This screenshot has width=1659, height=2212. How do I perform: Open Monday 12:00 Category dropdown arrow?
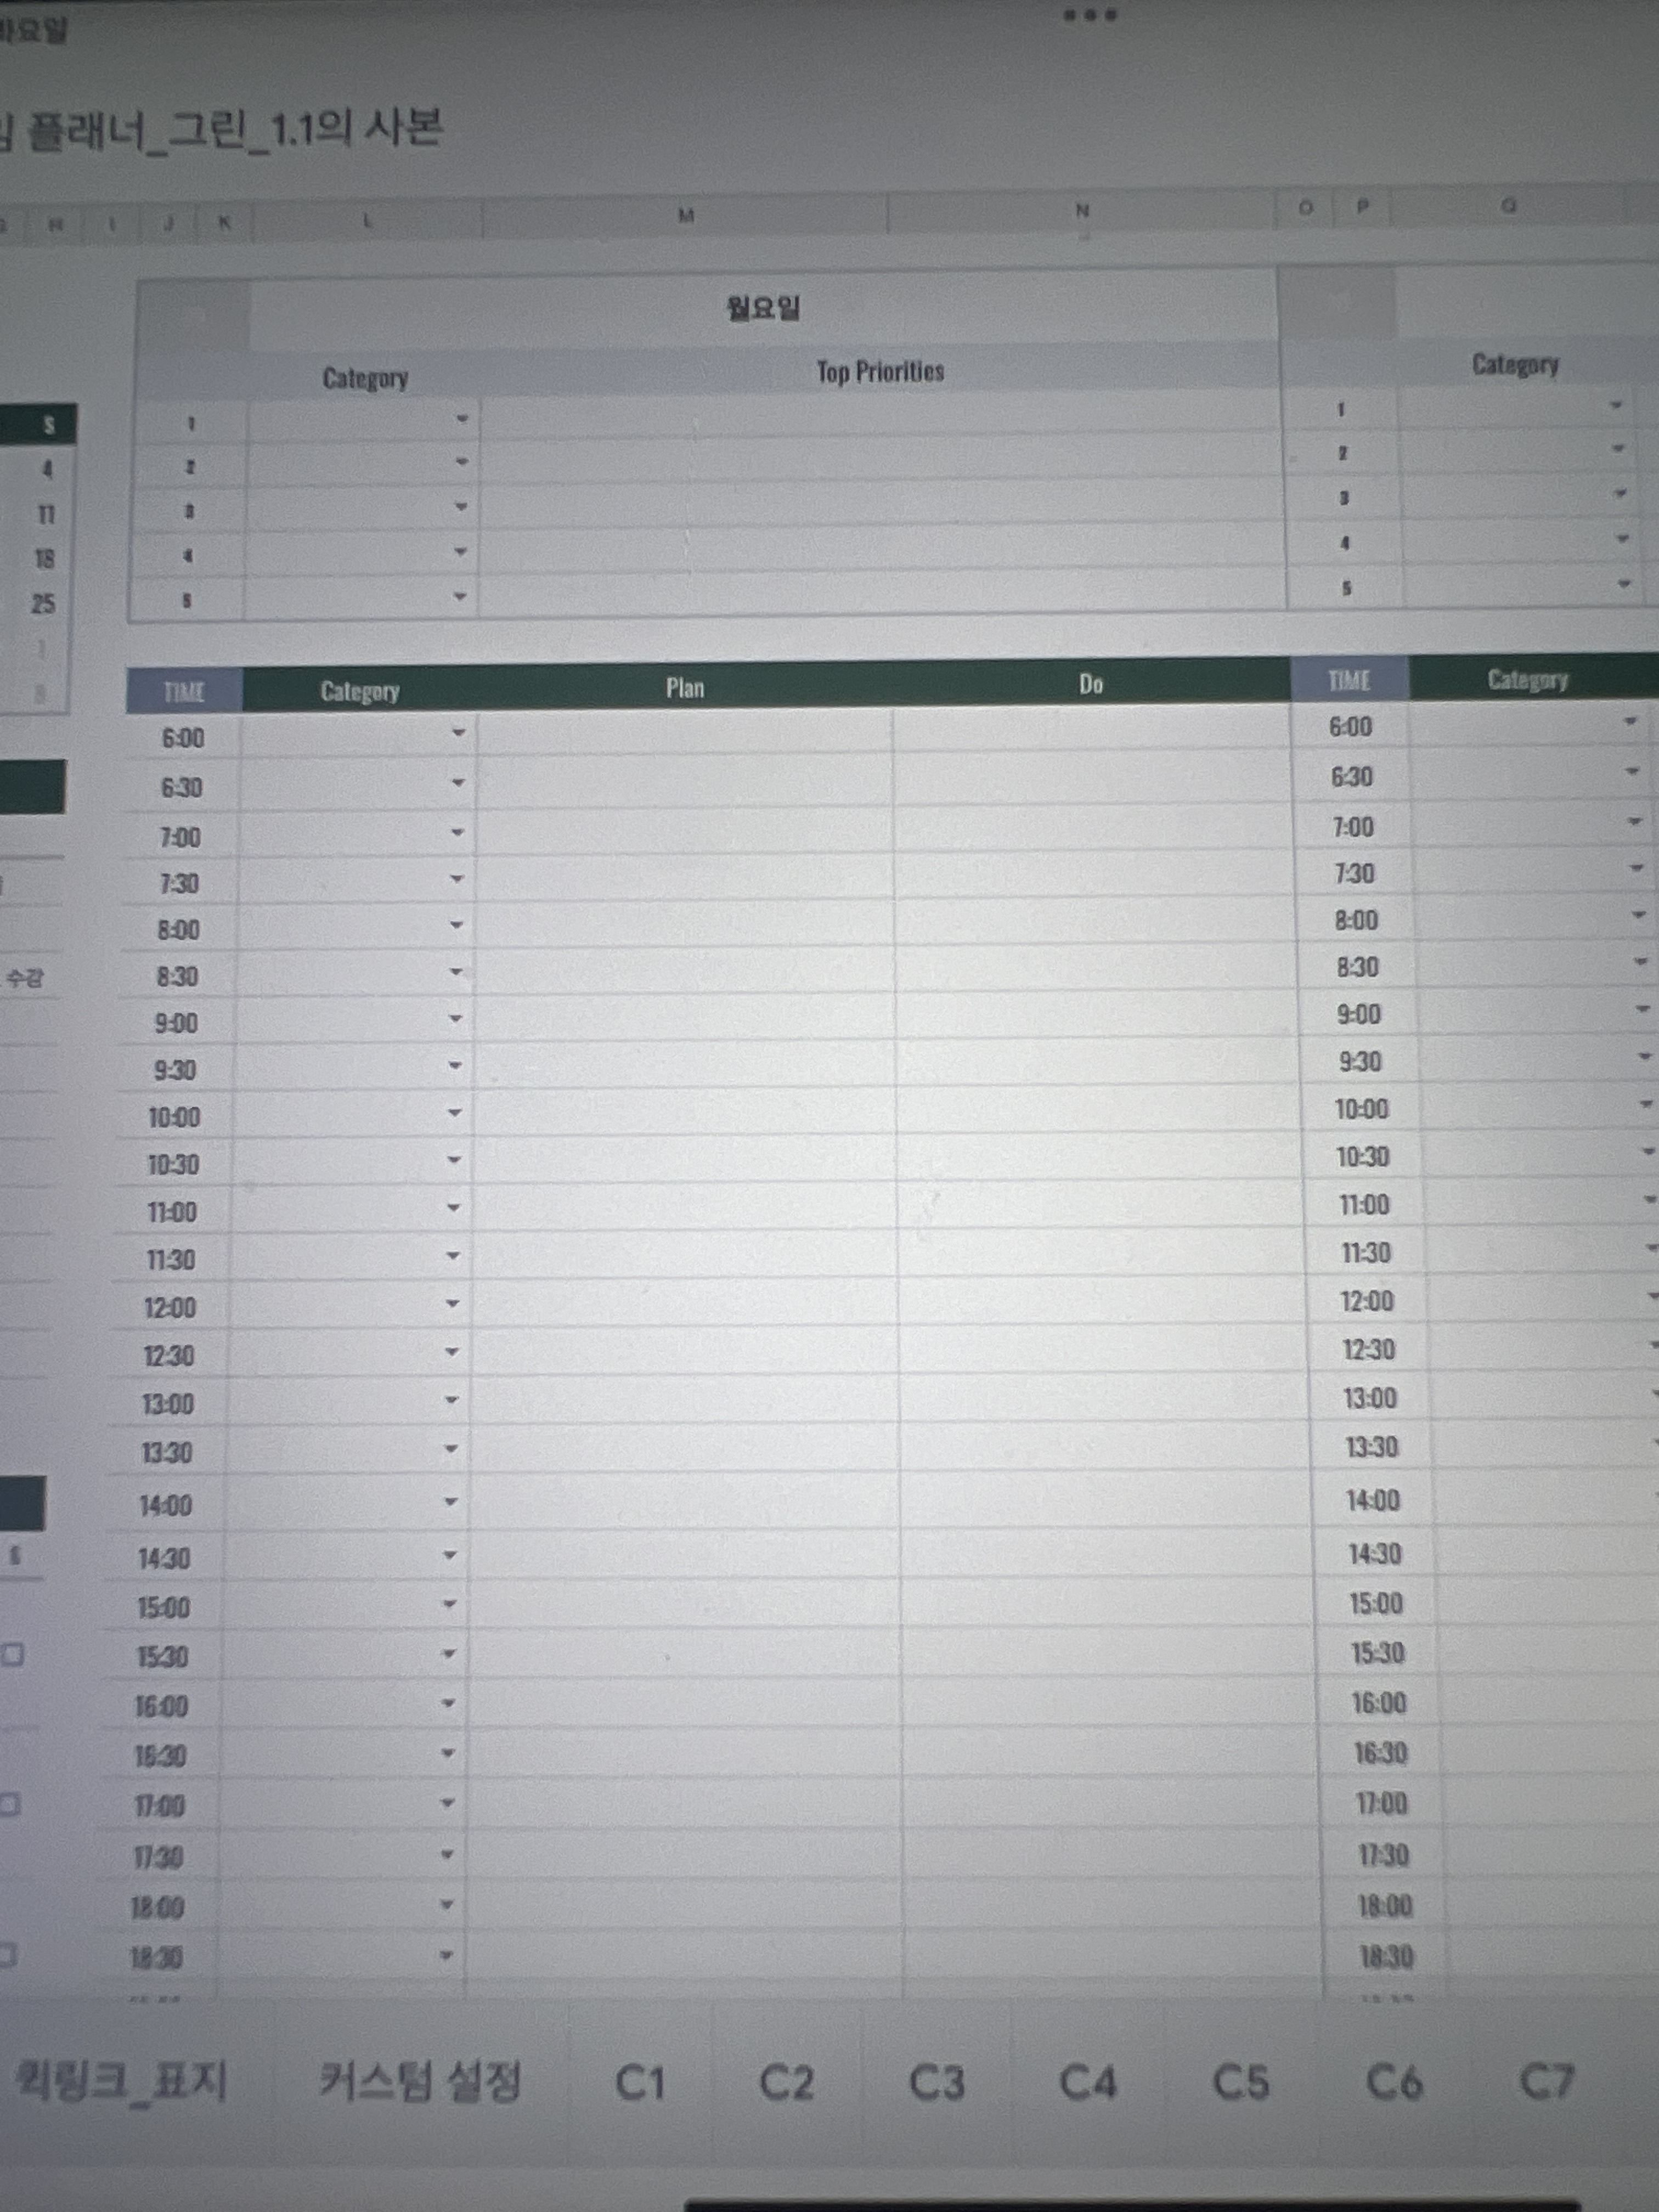tap(452, 1303)
